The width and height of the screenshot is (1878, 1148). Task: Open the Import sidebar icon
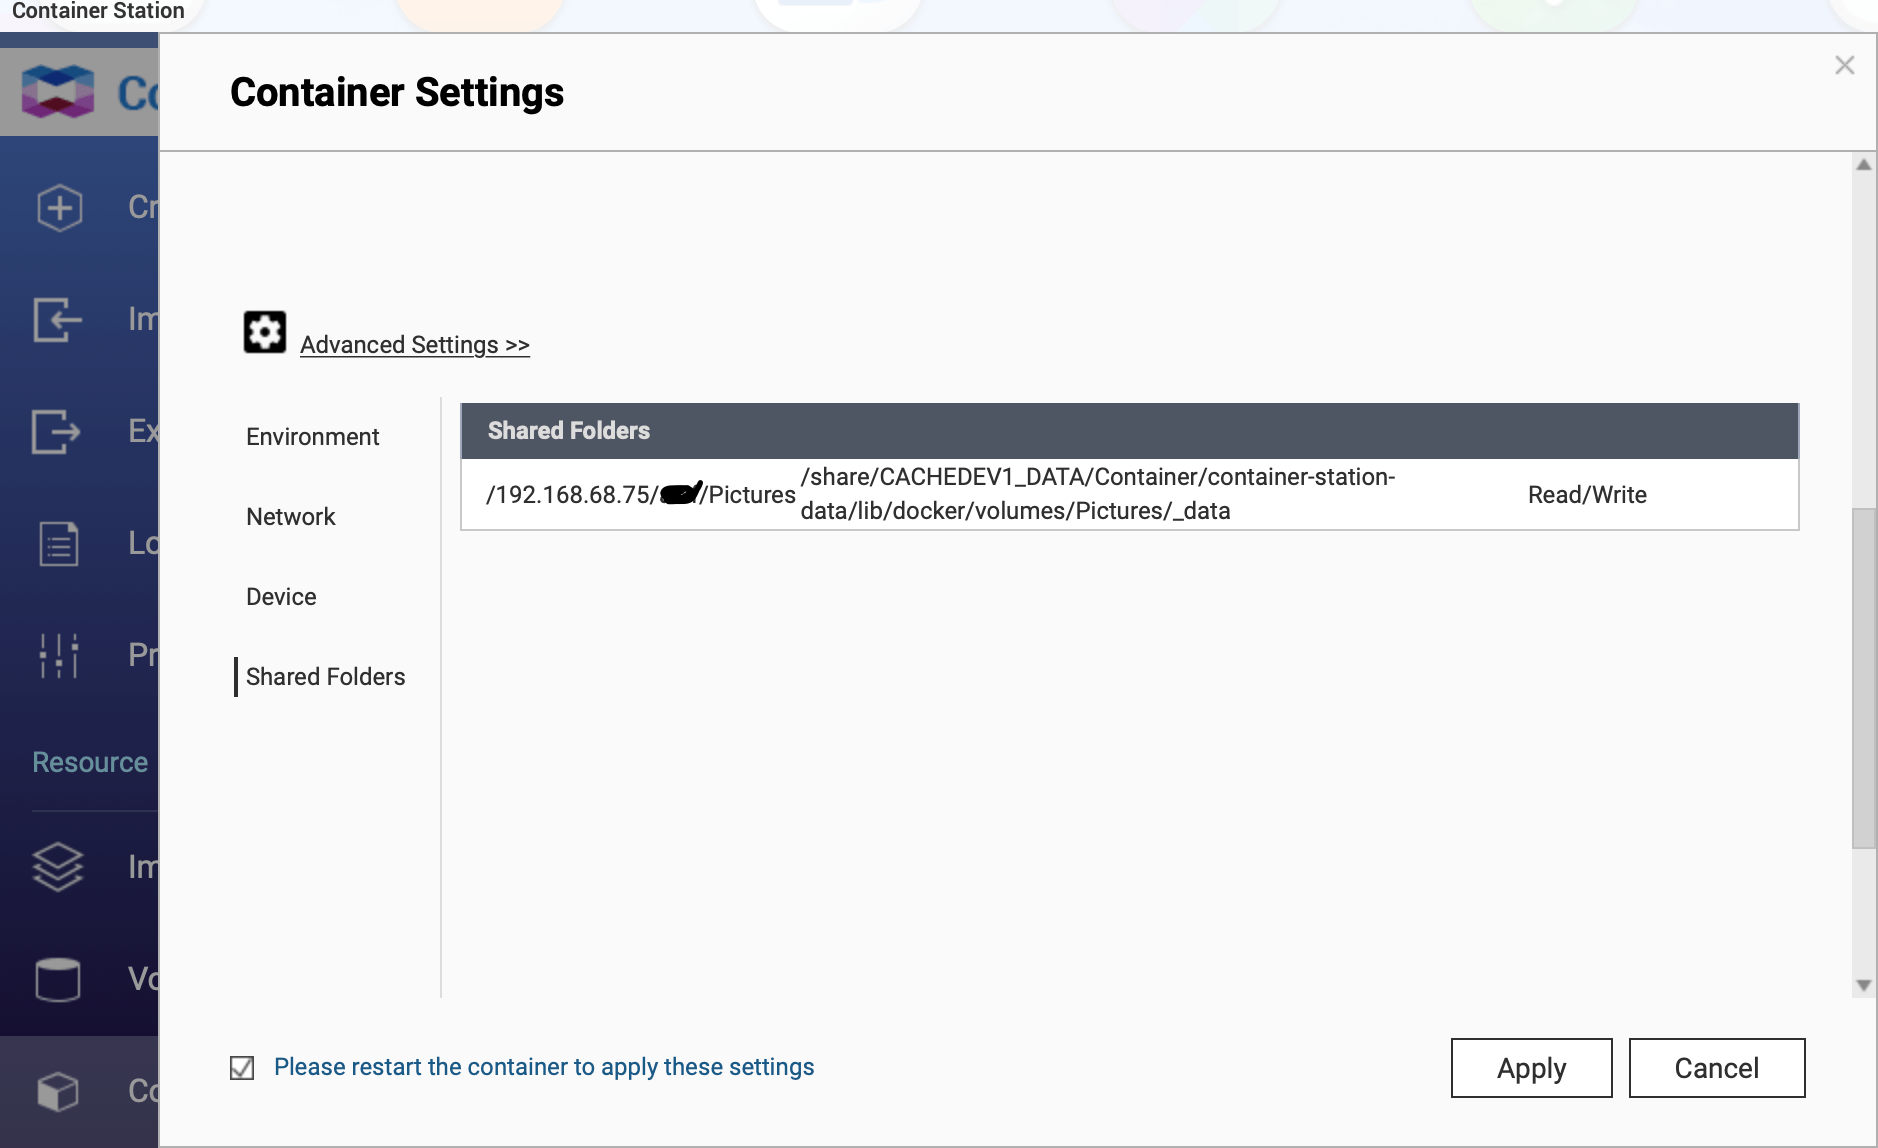click(57, 320)
